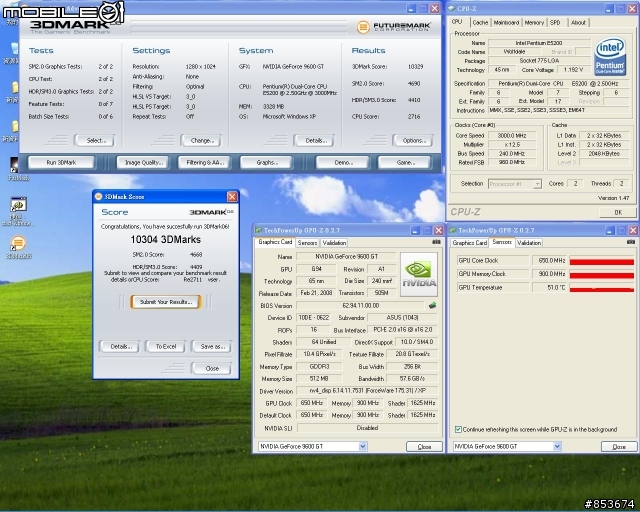Click the 10304 3DMarks score text

(165, 239)
